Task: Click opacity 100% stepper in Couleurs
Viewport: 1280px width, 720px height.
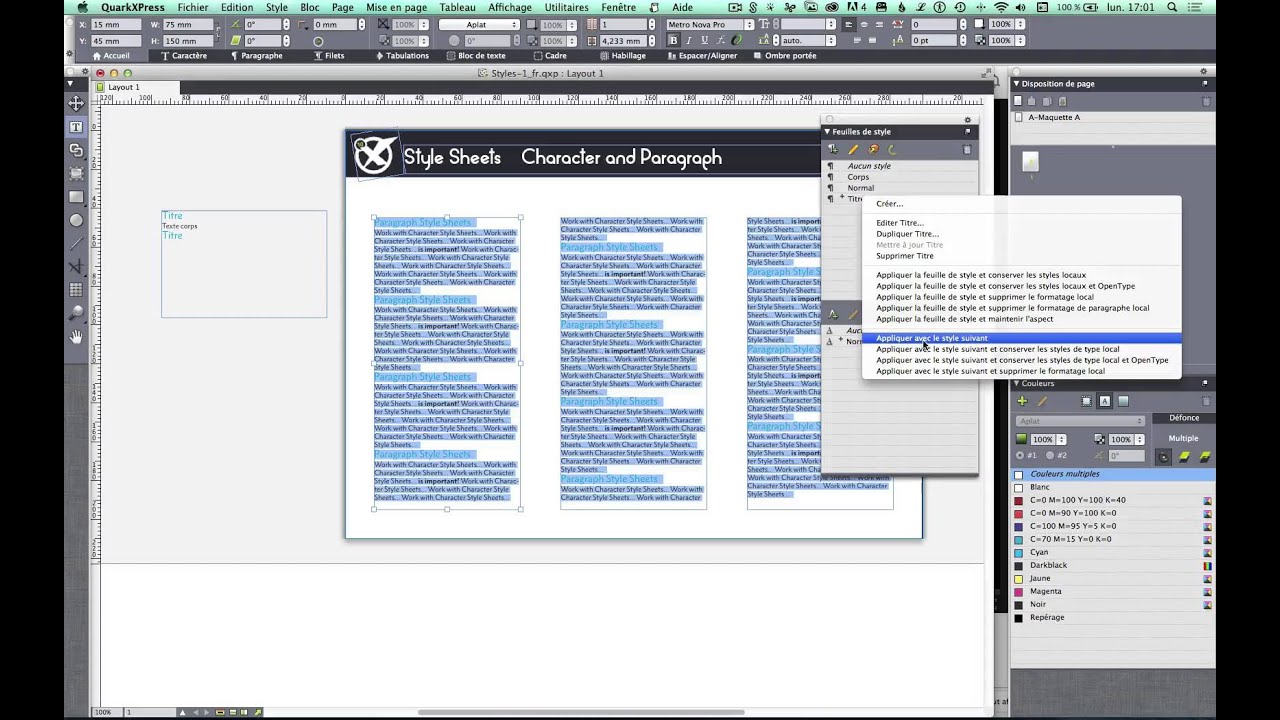Action: coord(1138,439)
